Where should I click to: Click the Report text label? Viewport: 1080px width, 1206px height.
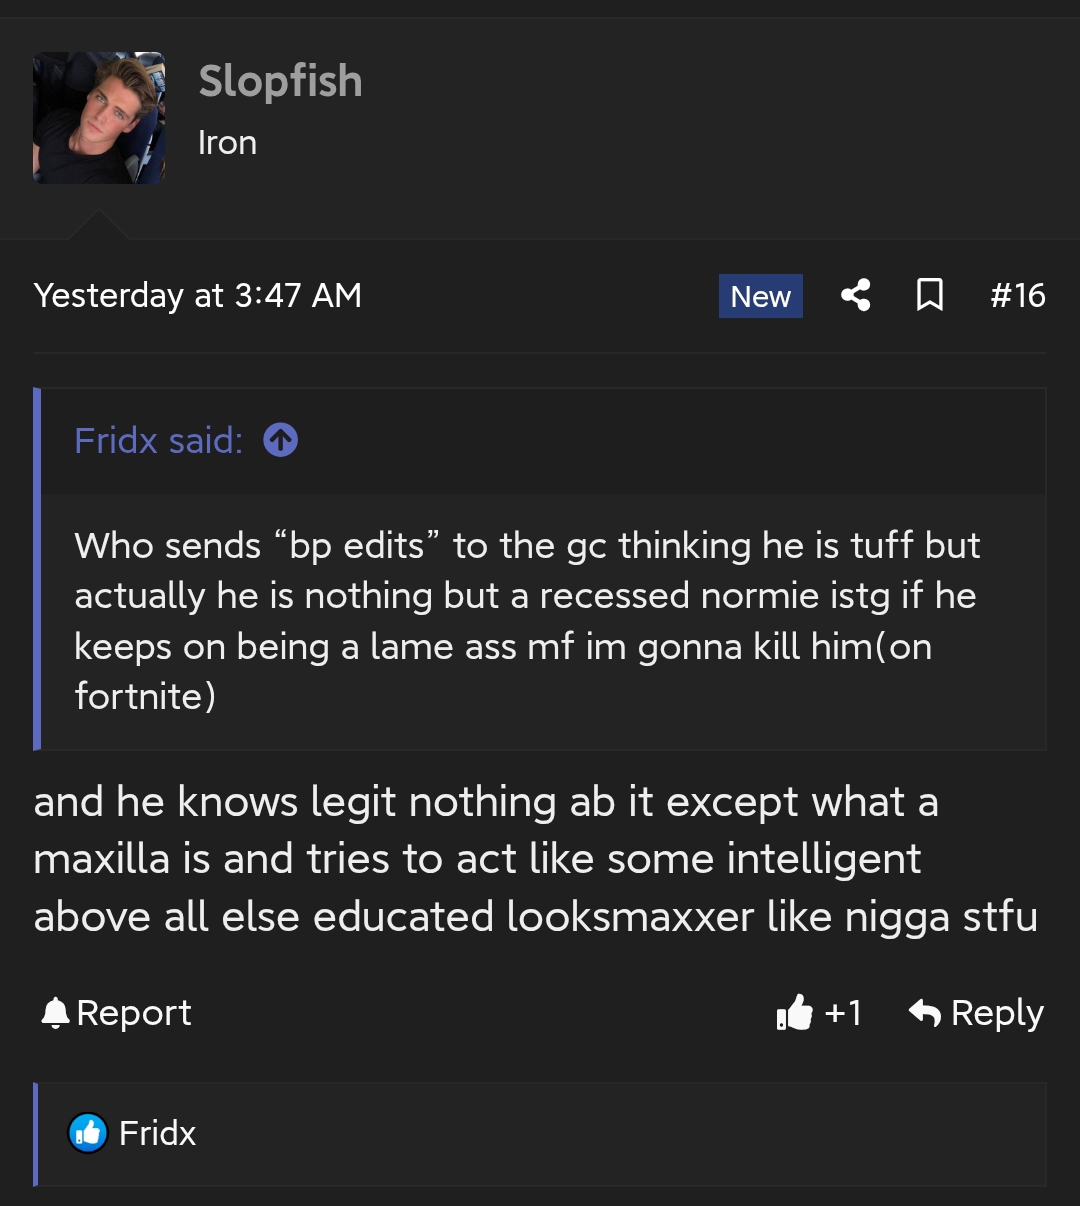coord(134,1013)
